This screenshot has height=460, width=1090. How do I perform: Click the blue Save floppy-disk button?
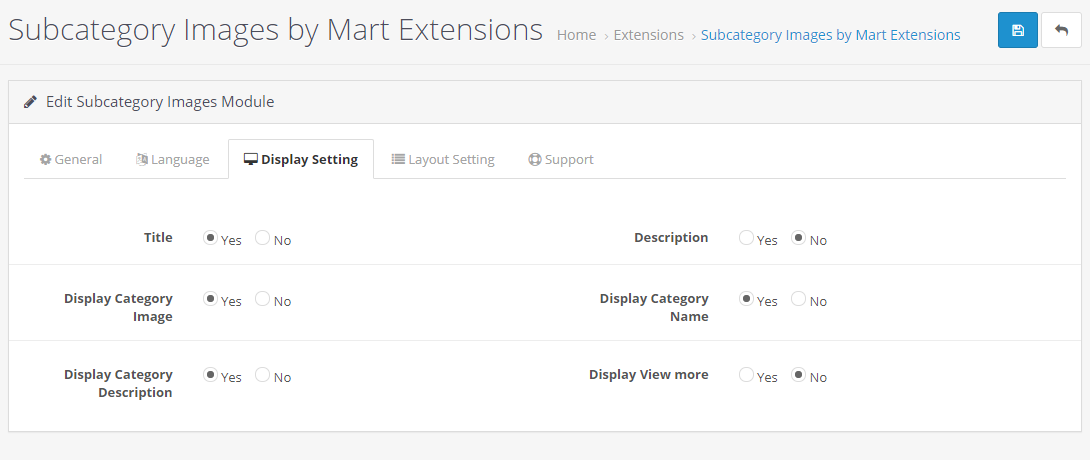point(1018,30)
